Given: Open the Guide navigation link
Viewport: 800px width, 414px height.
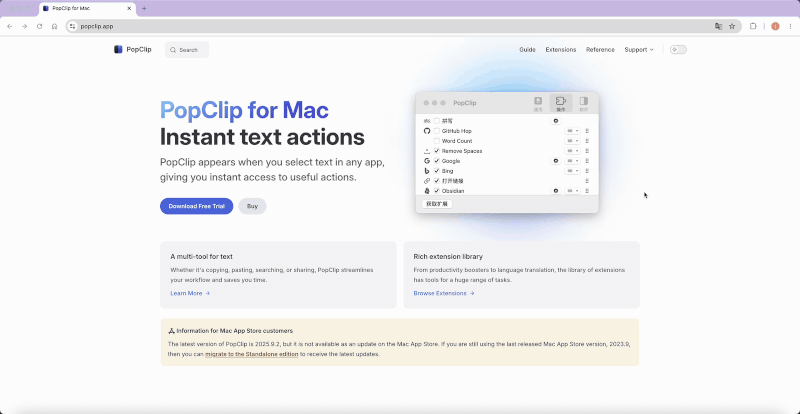Looking at the screenshot, I should pos(527,50).
